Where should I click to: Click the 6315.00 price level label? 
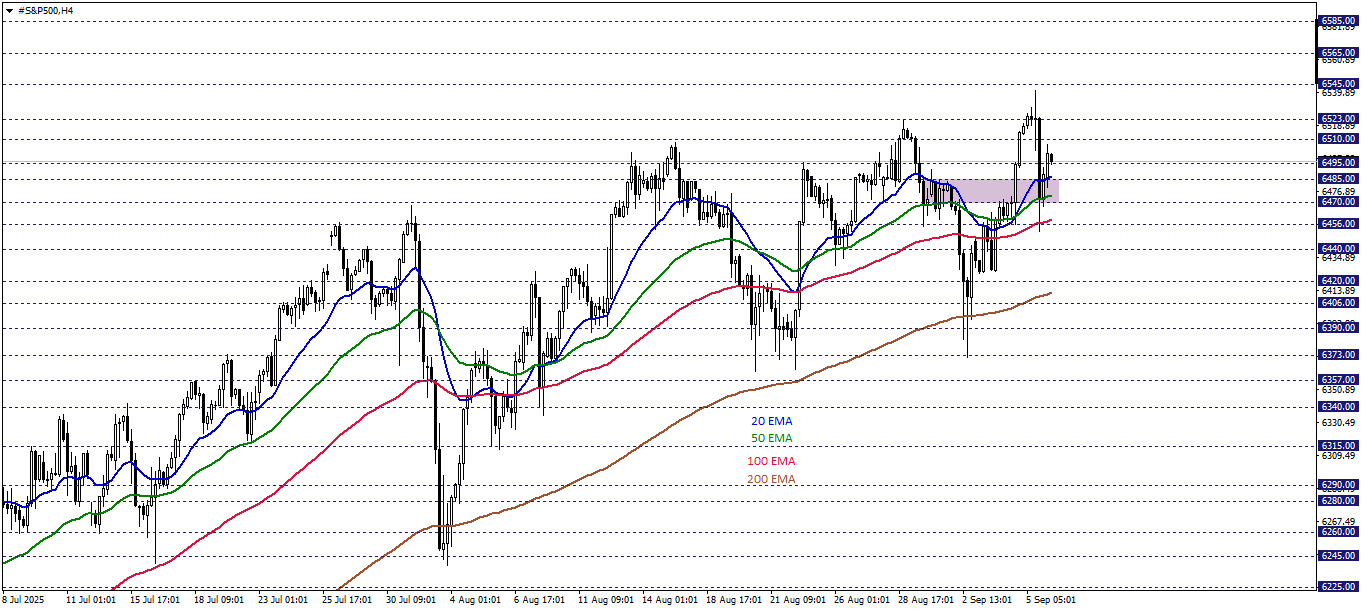[x=1337, y=446]
